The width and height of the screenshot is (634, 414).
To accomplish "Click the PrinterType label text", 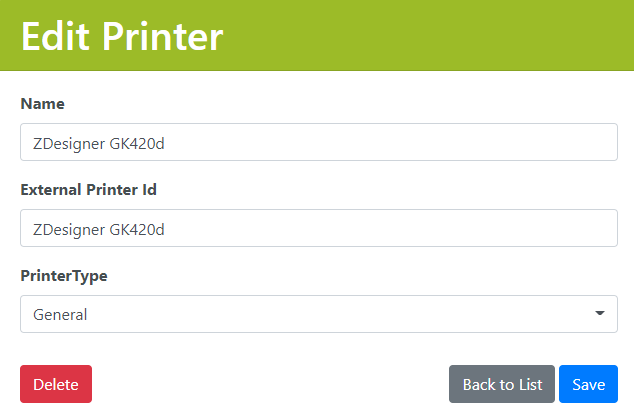I will coord(63,276).
